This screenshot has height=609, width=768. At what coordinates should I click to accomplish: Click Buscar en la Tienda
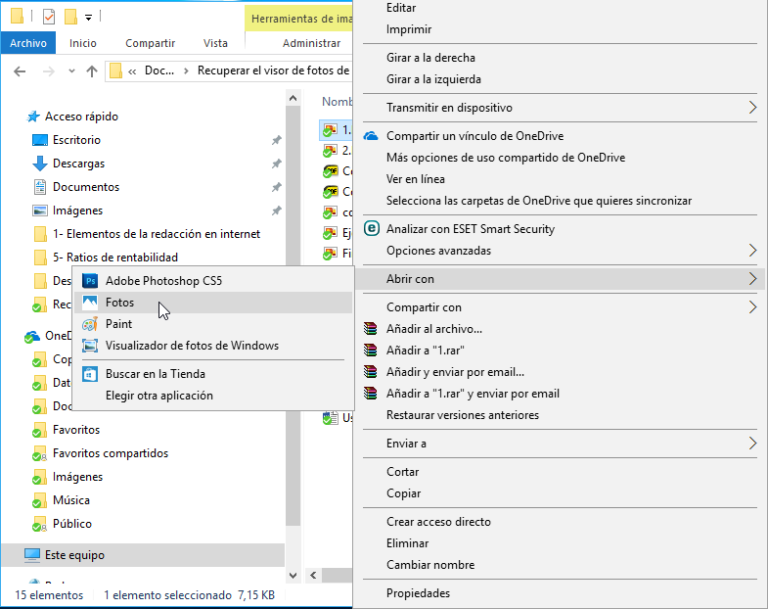213,374
